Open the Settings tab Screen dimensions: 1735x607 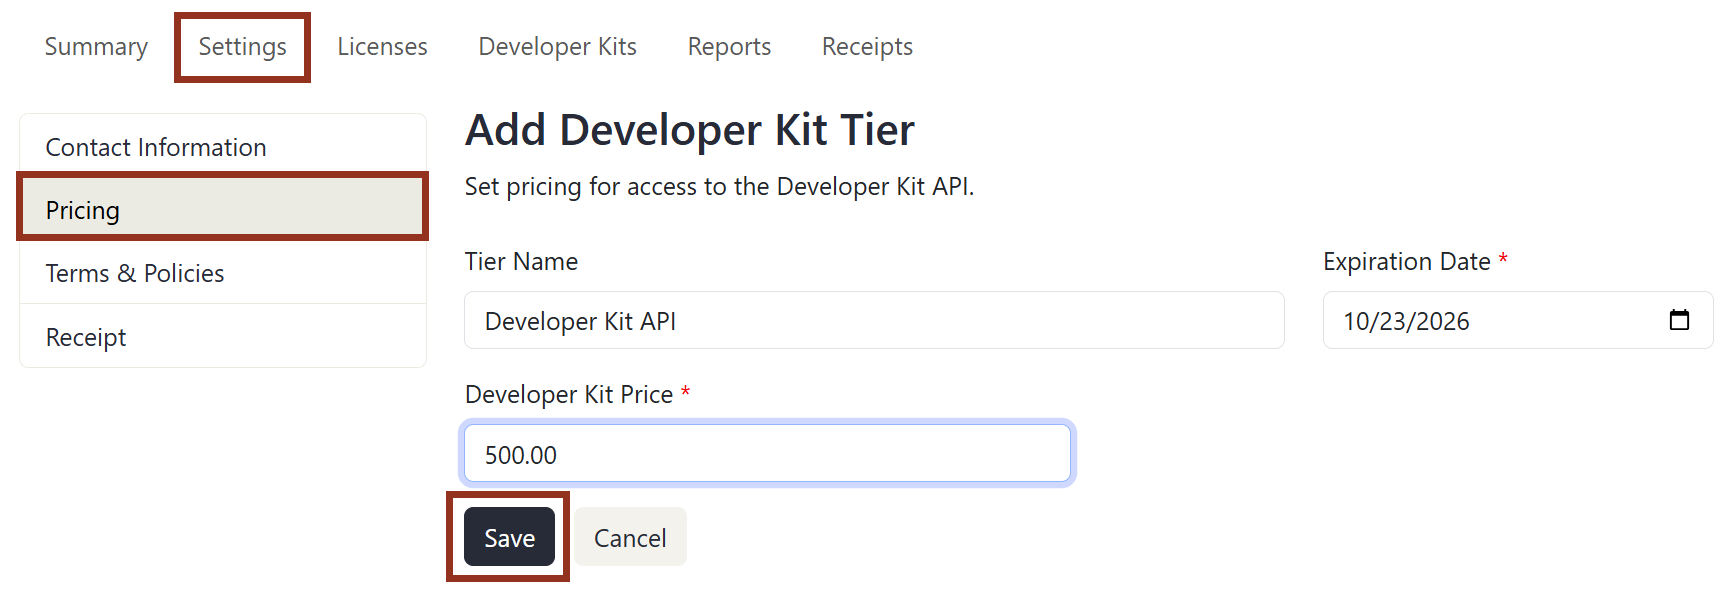[241, 46]
